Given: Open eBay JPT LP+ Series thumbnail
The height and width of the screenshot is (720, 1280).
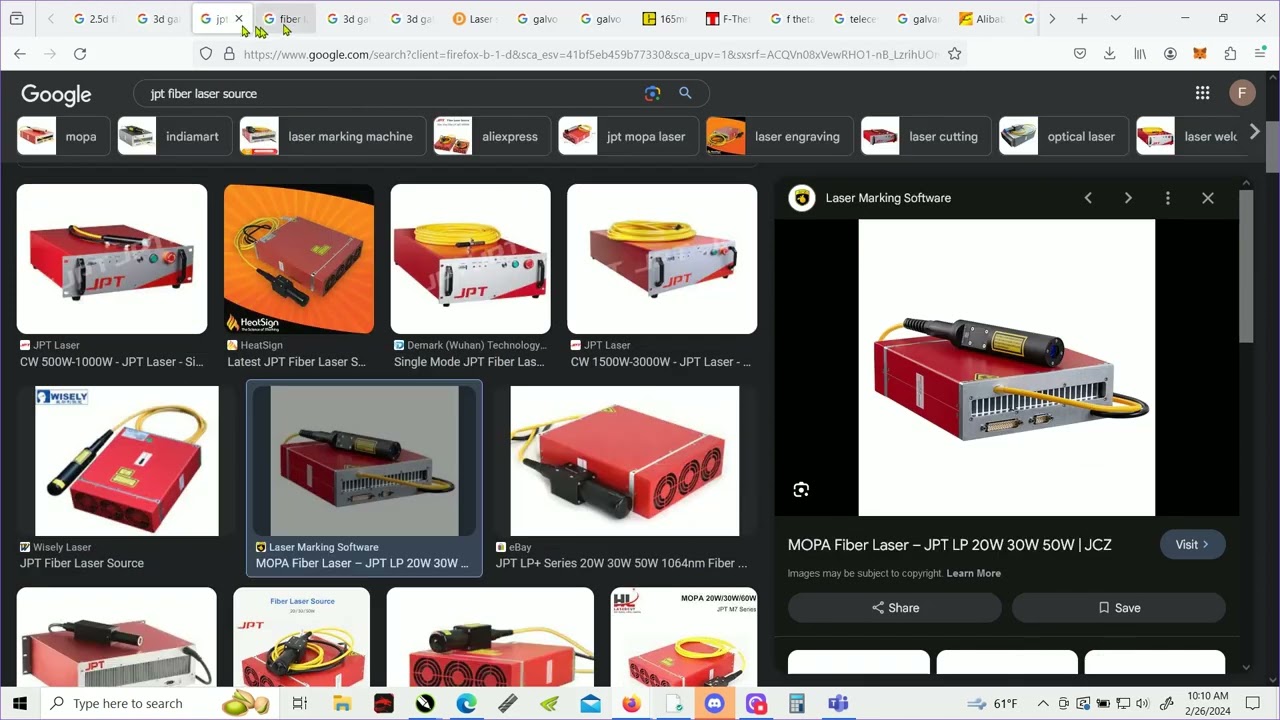Looking at the screenshot, I should (625, 461).
